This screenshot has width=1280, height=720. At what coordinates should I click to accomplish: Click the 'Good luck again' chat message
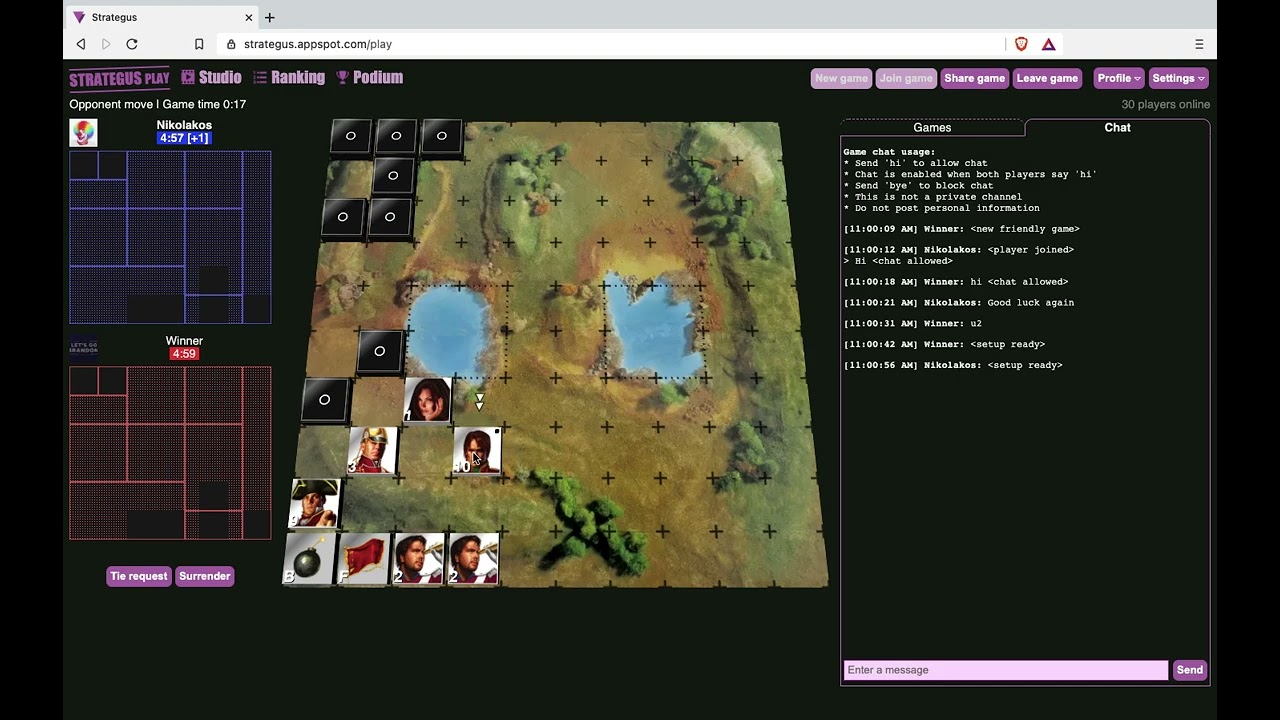pos(1030,302)
